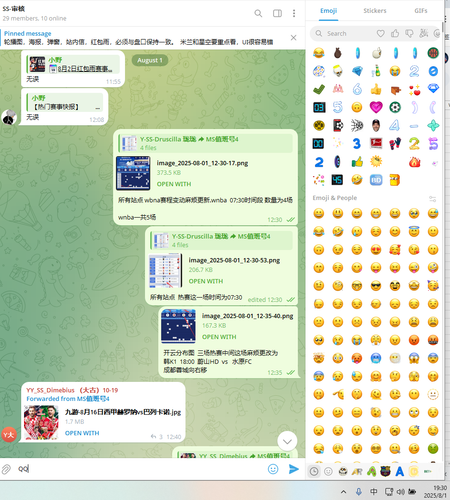This screenshot has width=450, height=500.
Task: Open the 九游 football poster thumbnail
Action: (x=41, y=422)
